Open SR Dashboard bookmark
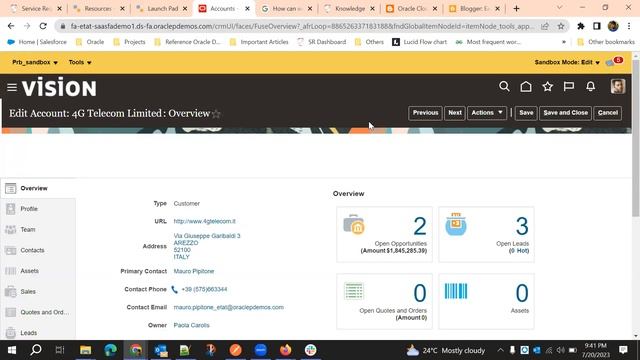 322,42
